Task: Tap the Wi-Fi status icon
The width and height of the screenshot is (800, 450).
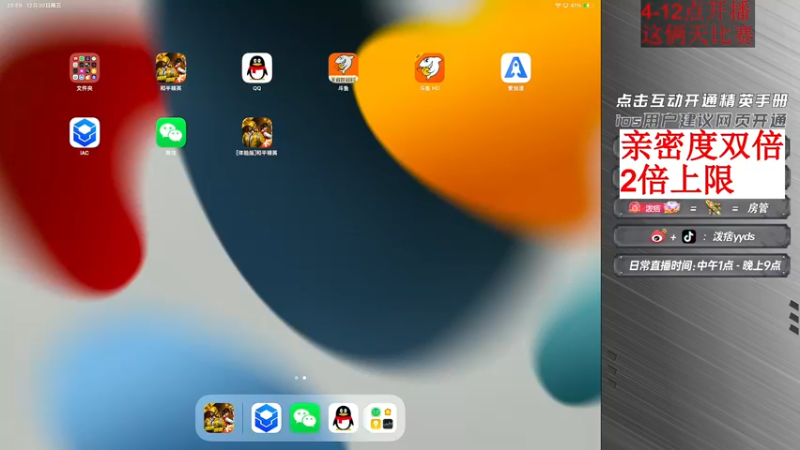Action: click(x=558, y=5)
